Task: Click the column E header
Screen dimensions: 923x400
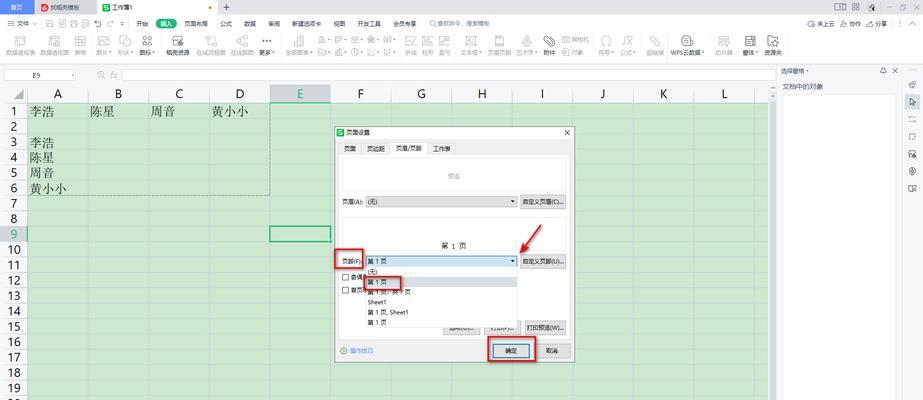Action: 300,94
